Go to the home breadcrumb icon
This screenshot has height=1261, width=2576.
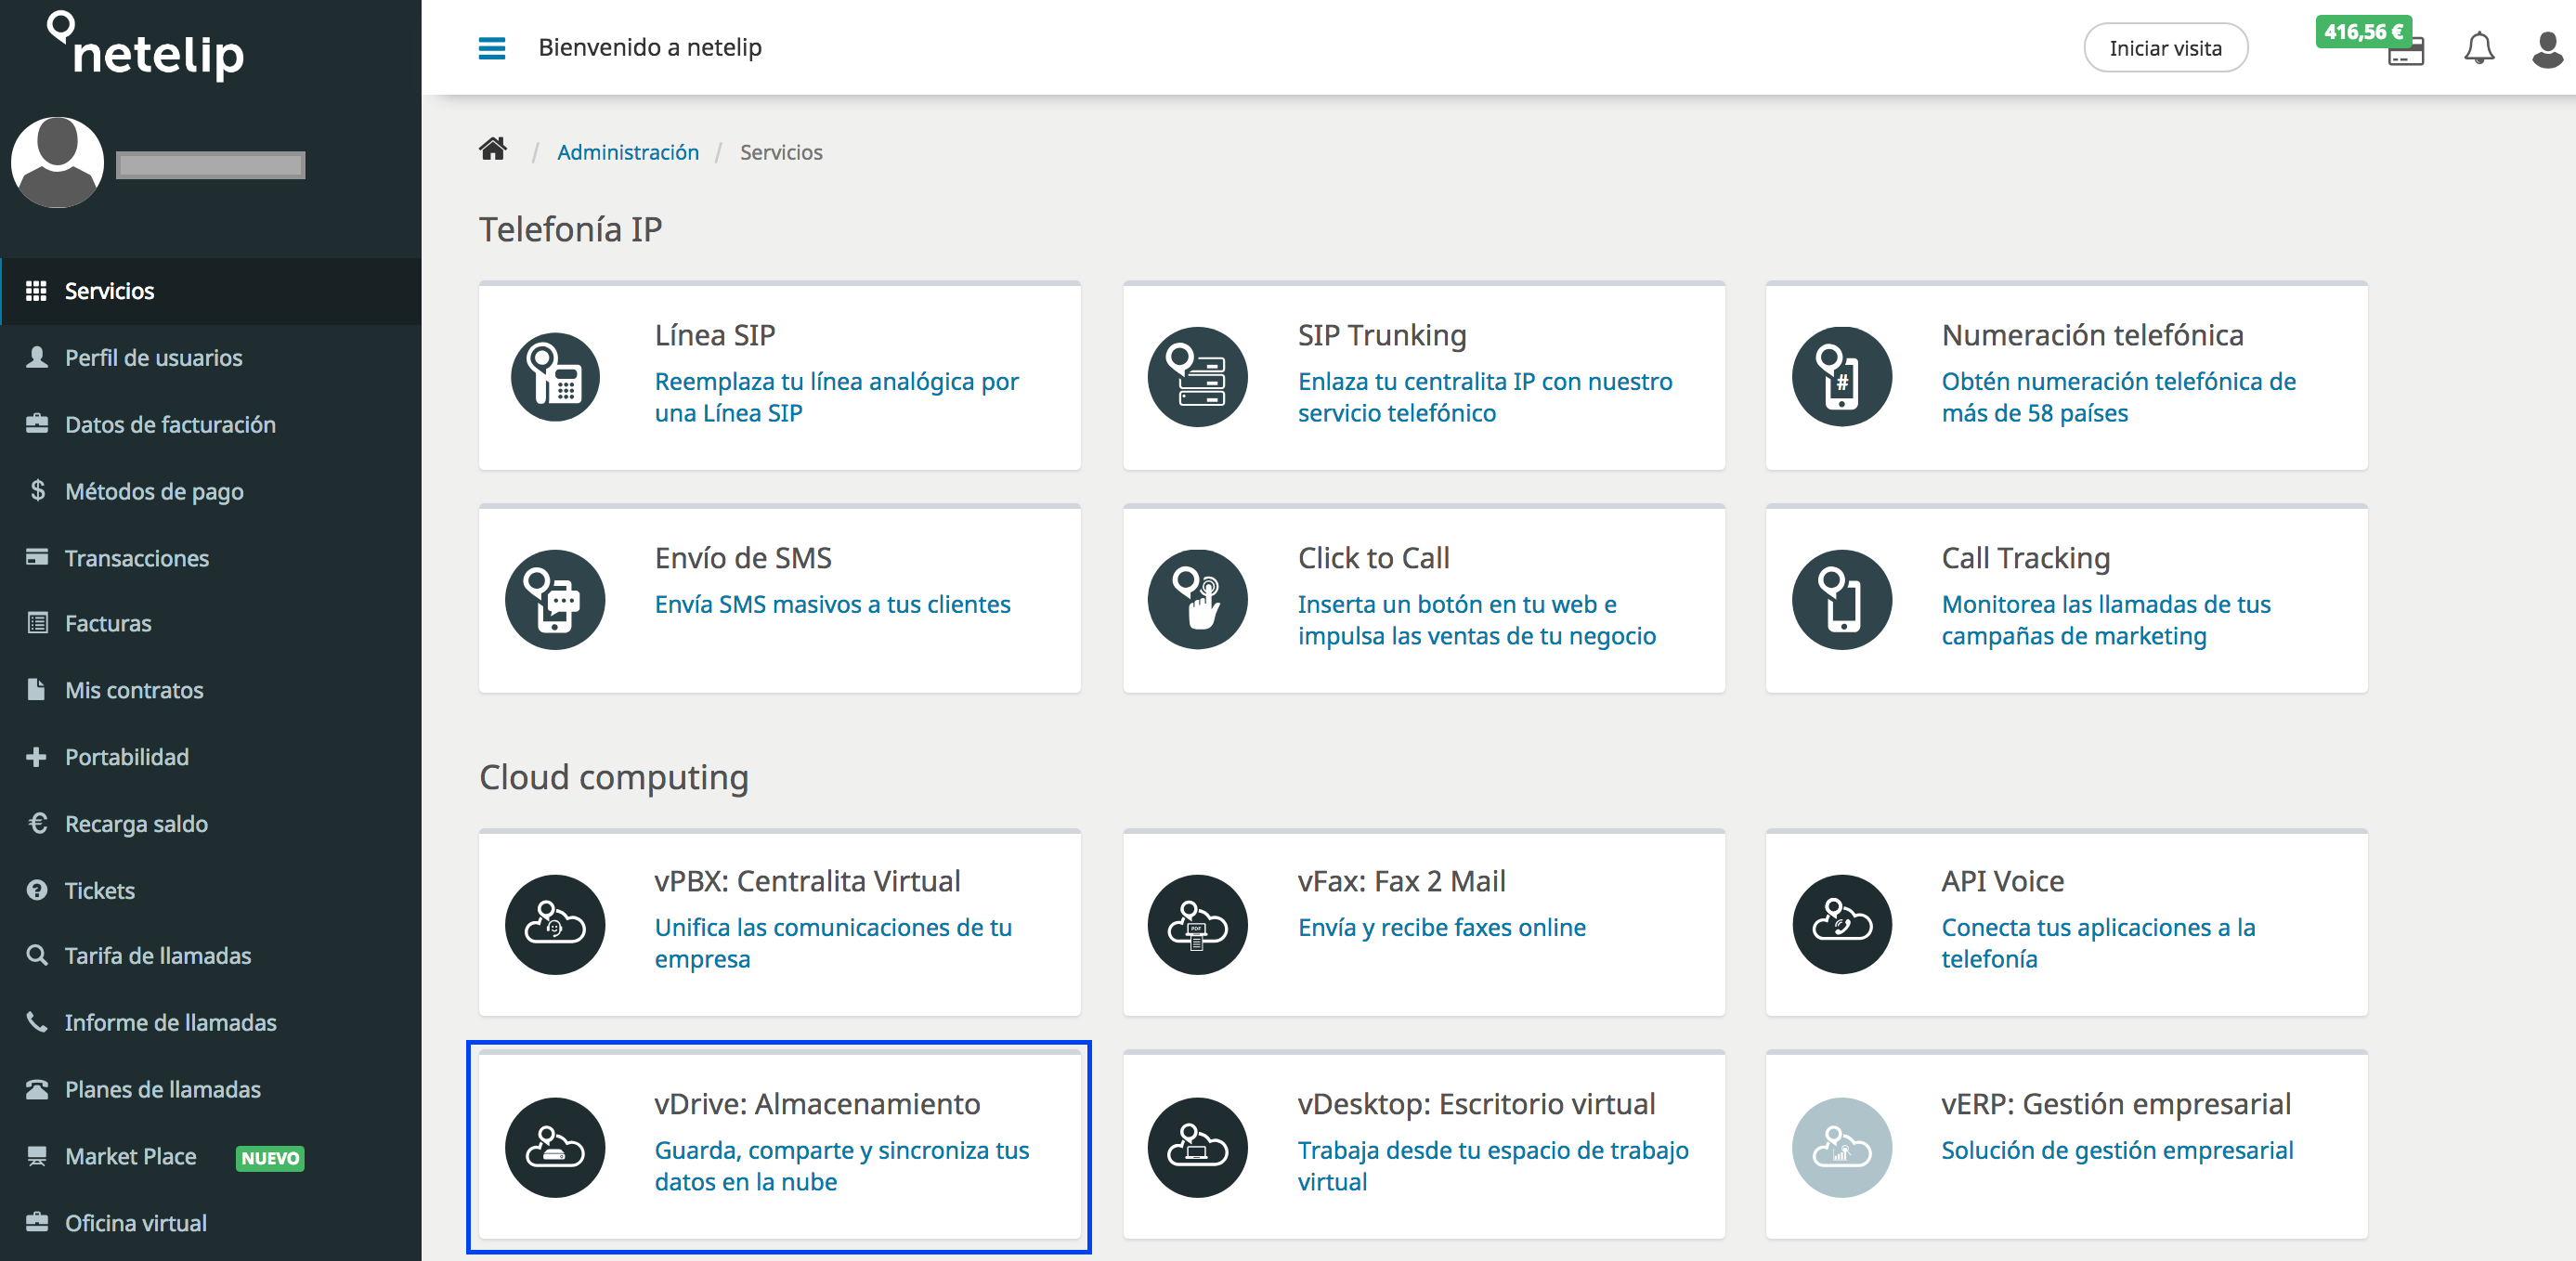[x=492, y=150]
